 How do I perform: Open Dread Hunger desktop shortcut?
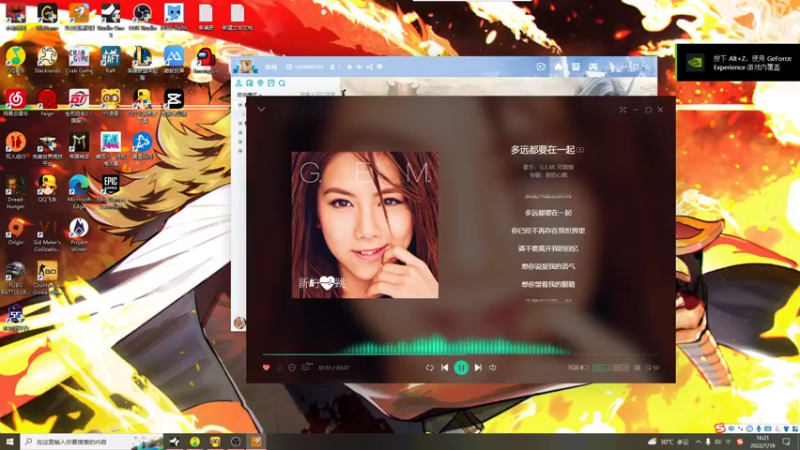click(15, 192)
